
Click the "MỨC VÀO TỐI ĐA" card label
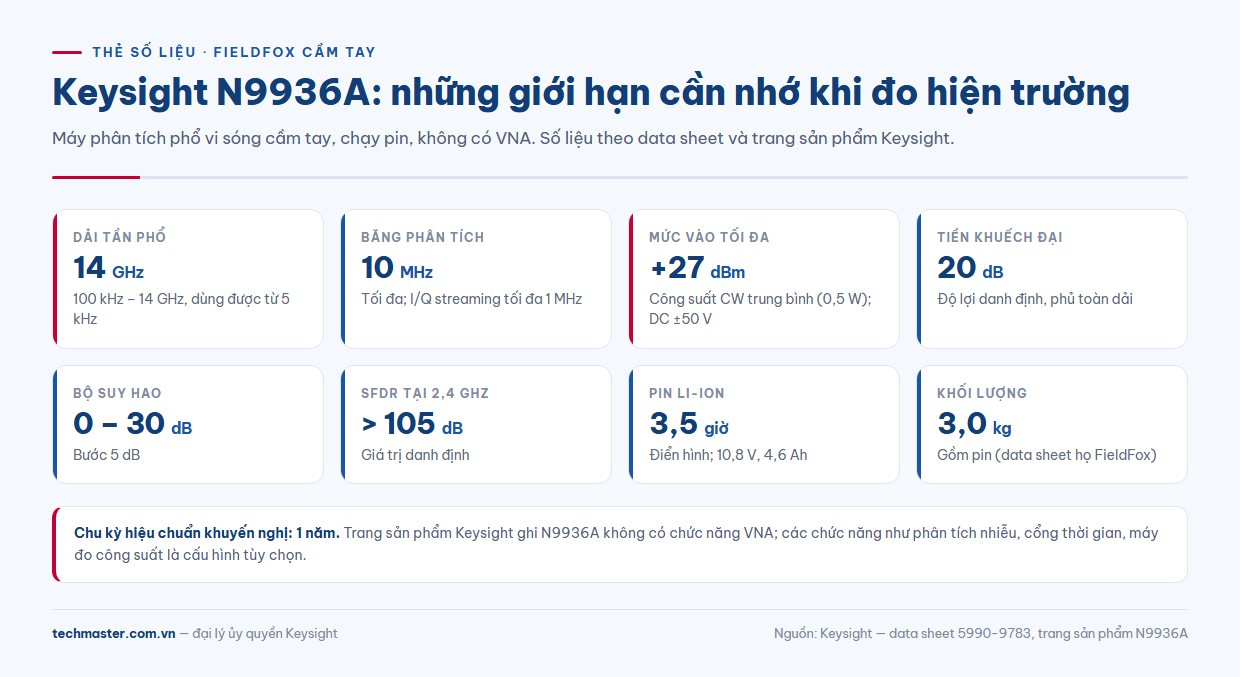709,237
